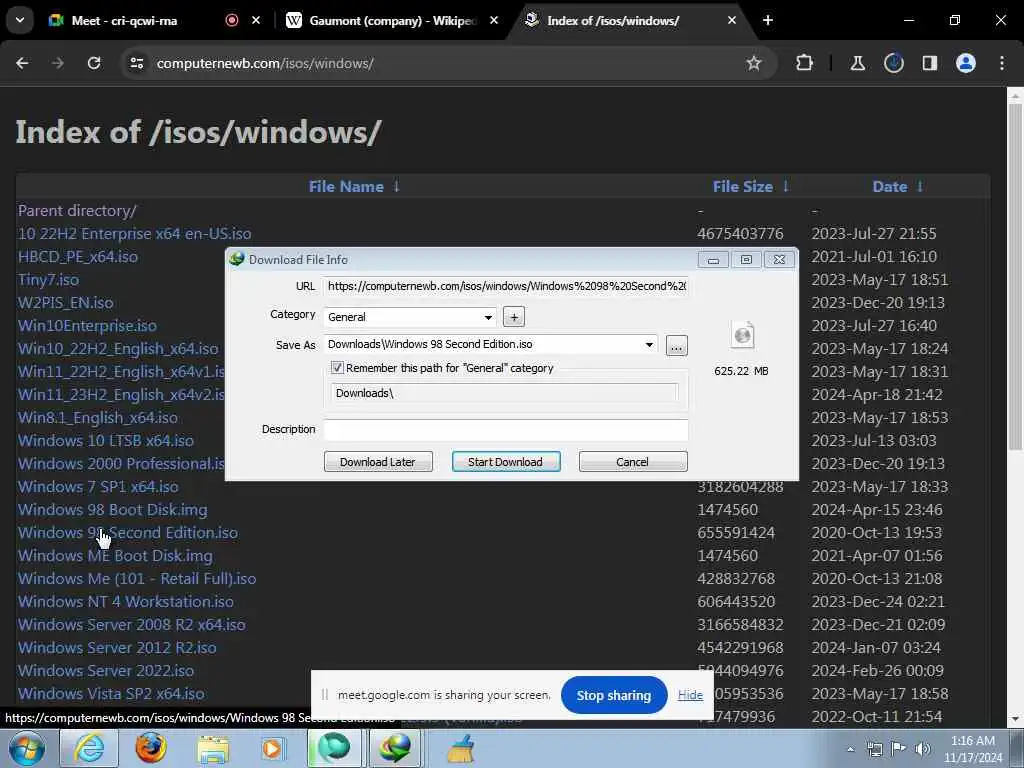Close the Gaumont Wikipedia tab
This screenshot has height=768, width=1024.
click(494, 20)
